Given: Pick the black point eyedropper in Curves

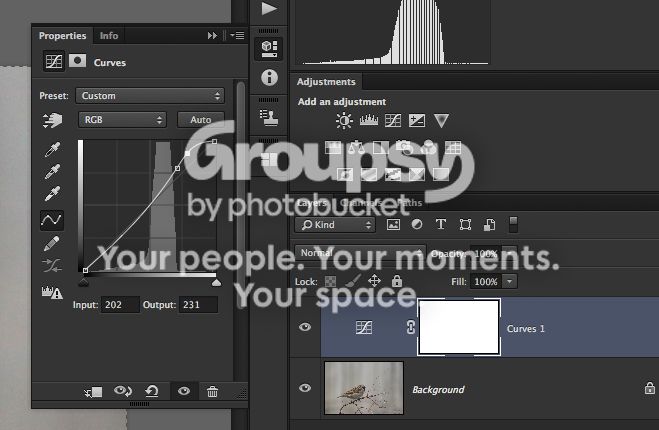Looking at the screenshot, I should 53,149.
